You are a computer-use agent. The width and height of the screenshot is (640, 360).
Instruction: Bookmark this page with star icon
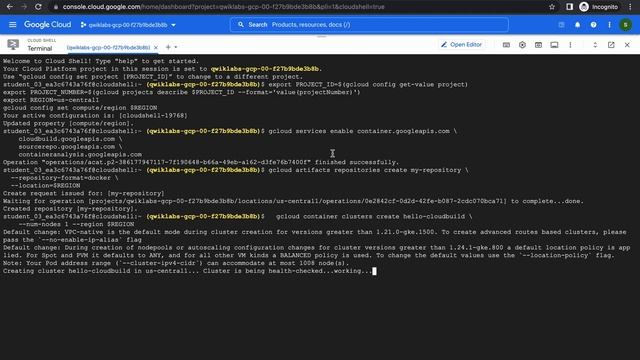pyautogui.click(x=552, y=7)
